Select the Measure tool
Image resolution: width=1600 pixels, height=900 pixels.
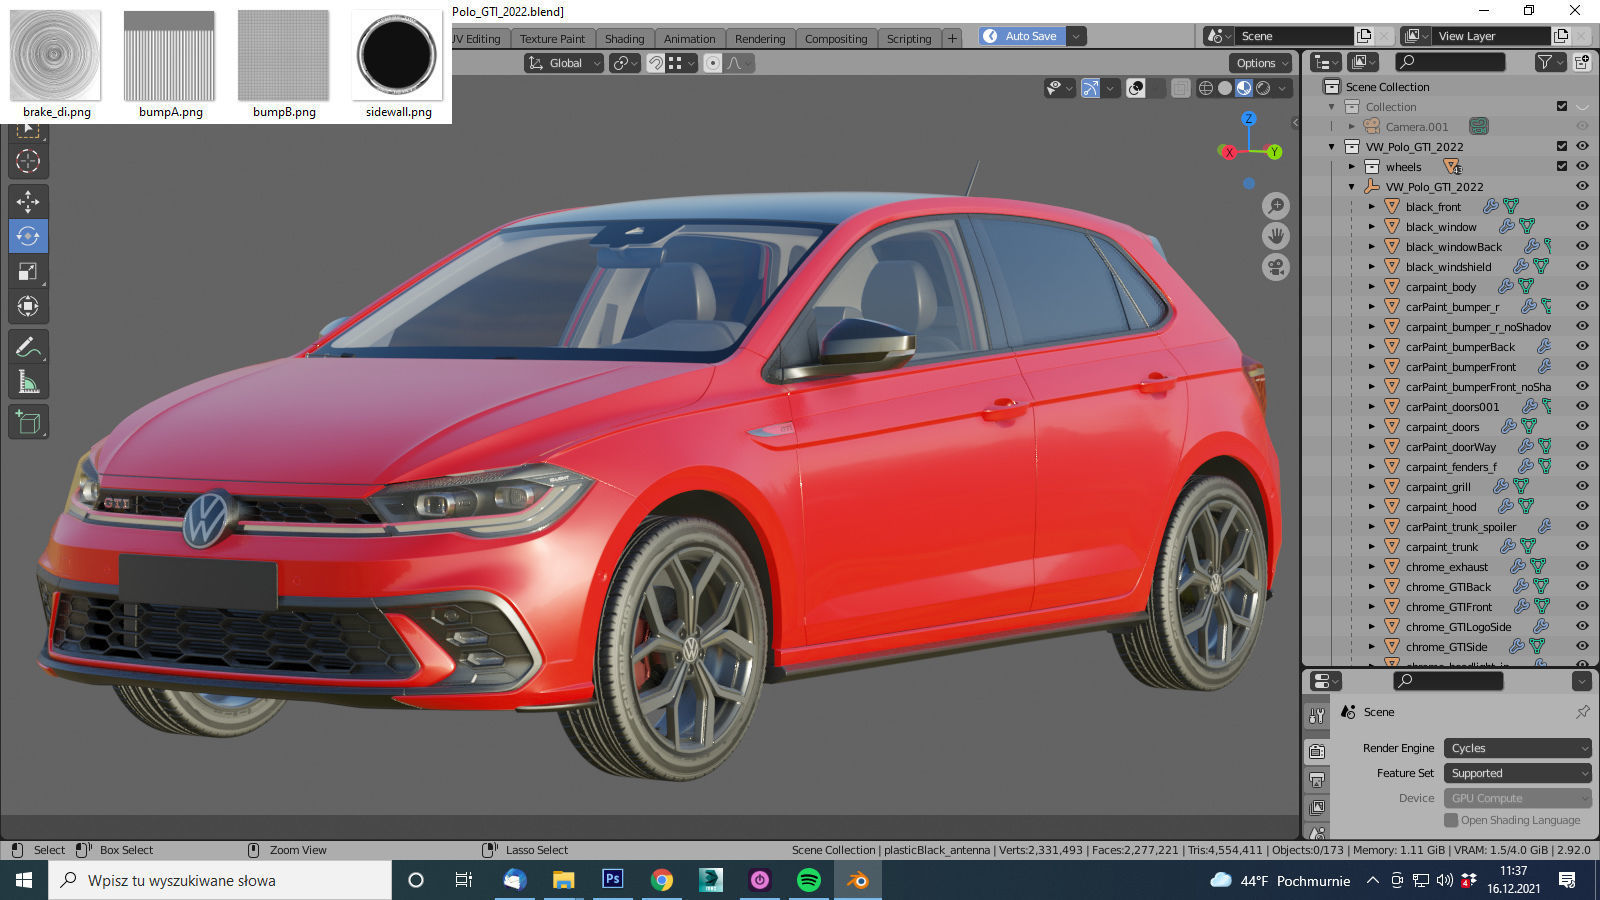[28, 382]
